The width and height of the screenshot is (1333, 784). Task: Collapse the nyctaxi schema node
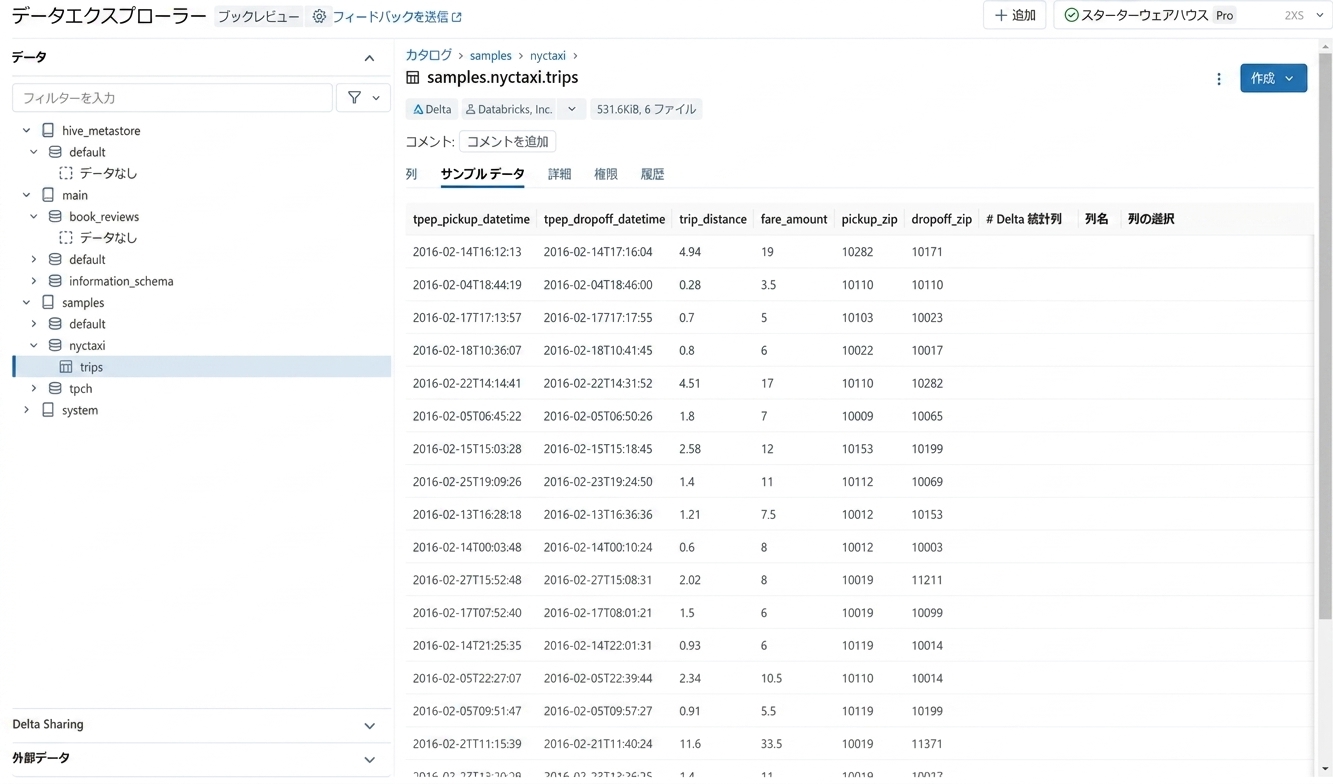(34, 345)
